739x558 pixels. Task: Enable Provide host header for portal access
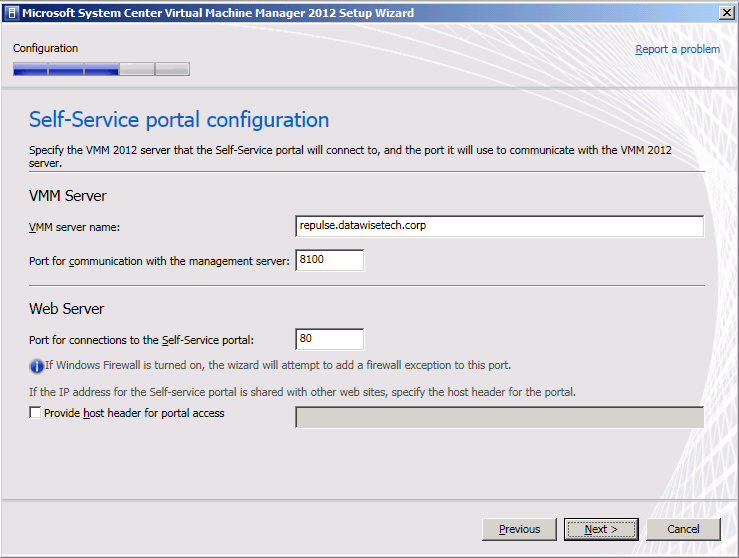pos(35,413)
